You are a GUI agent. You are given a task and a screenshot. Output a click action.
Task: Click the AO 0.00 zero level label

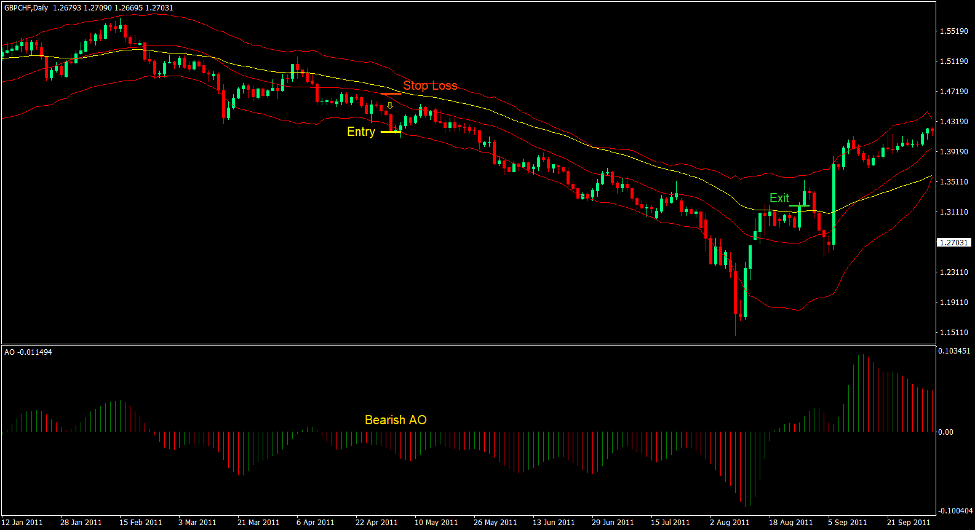[946, 433]
